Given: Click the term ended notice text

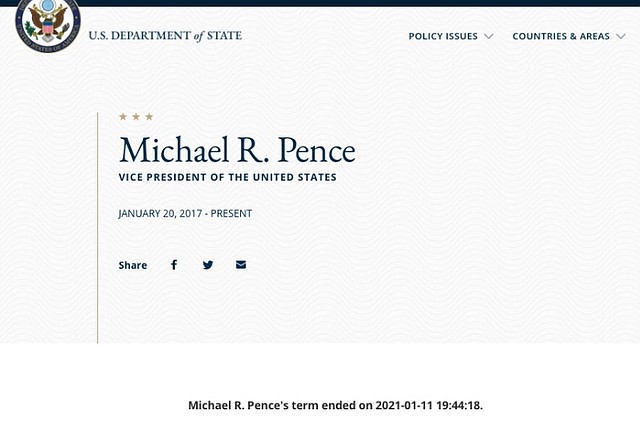Looking at the screenshot, I should (342, 405).
